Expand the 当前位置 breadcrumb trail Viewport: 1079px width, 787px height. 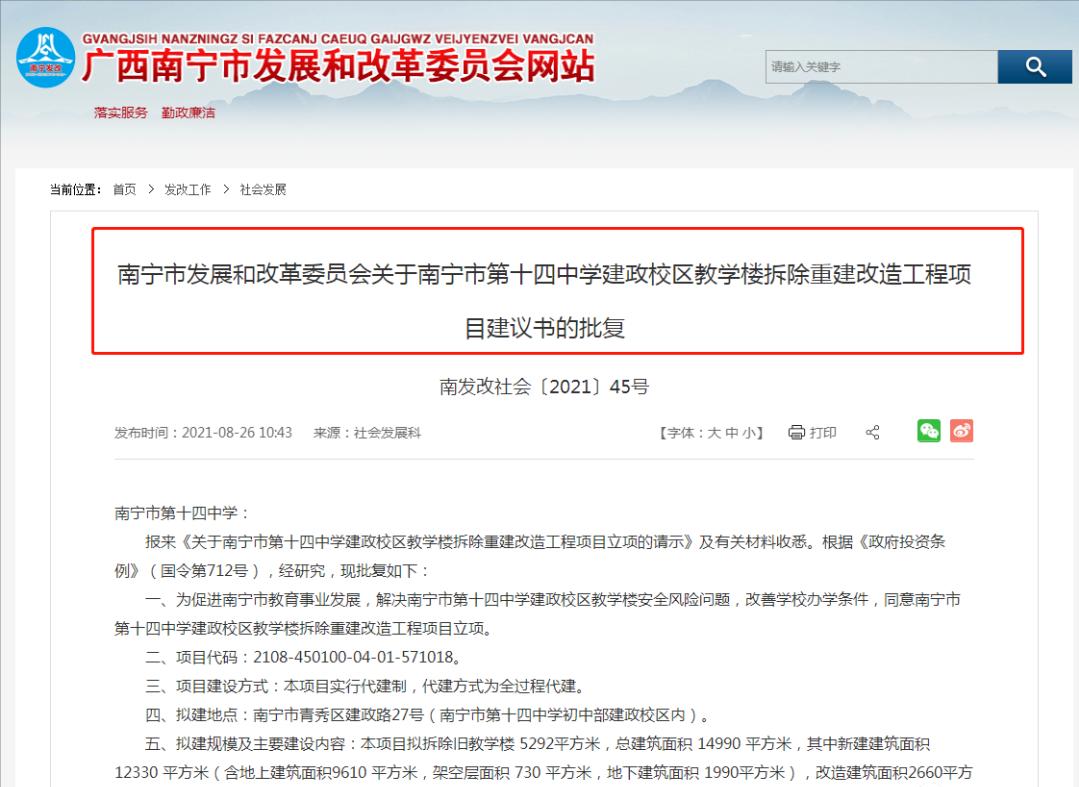[75, 188]
